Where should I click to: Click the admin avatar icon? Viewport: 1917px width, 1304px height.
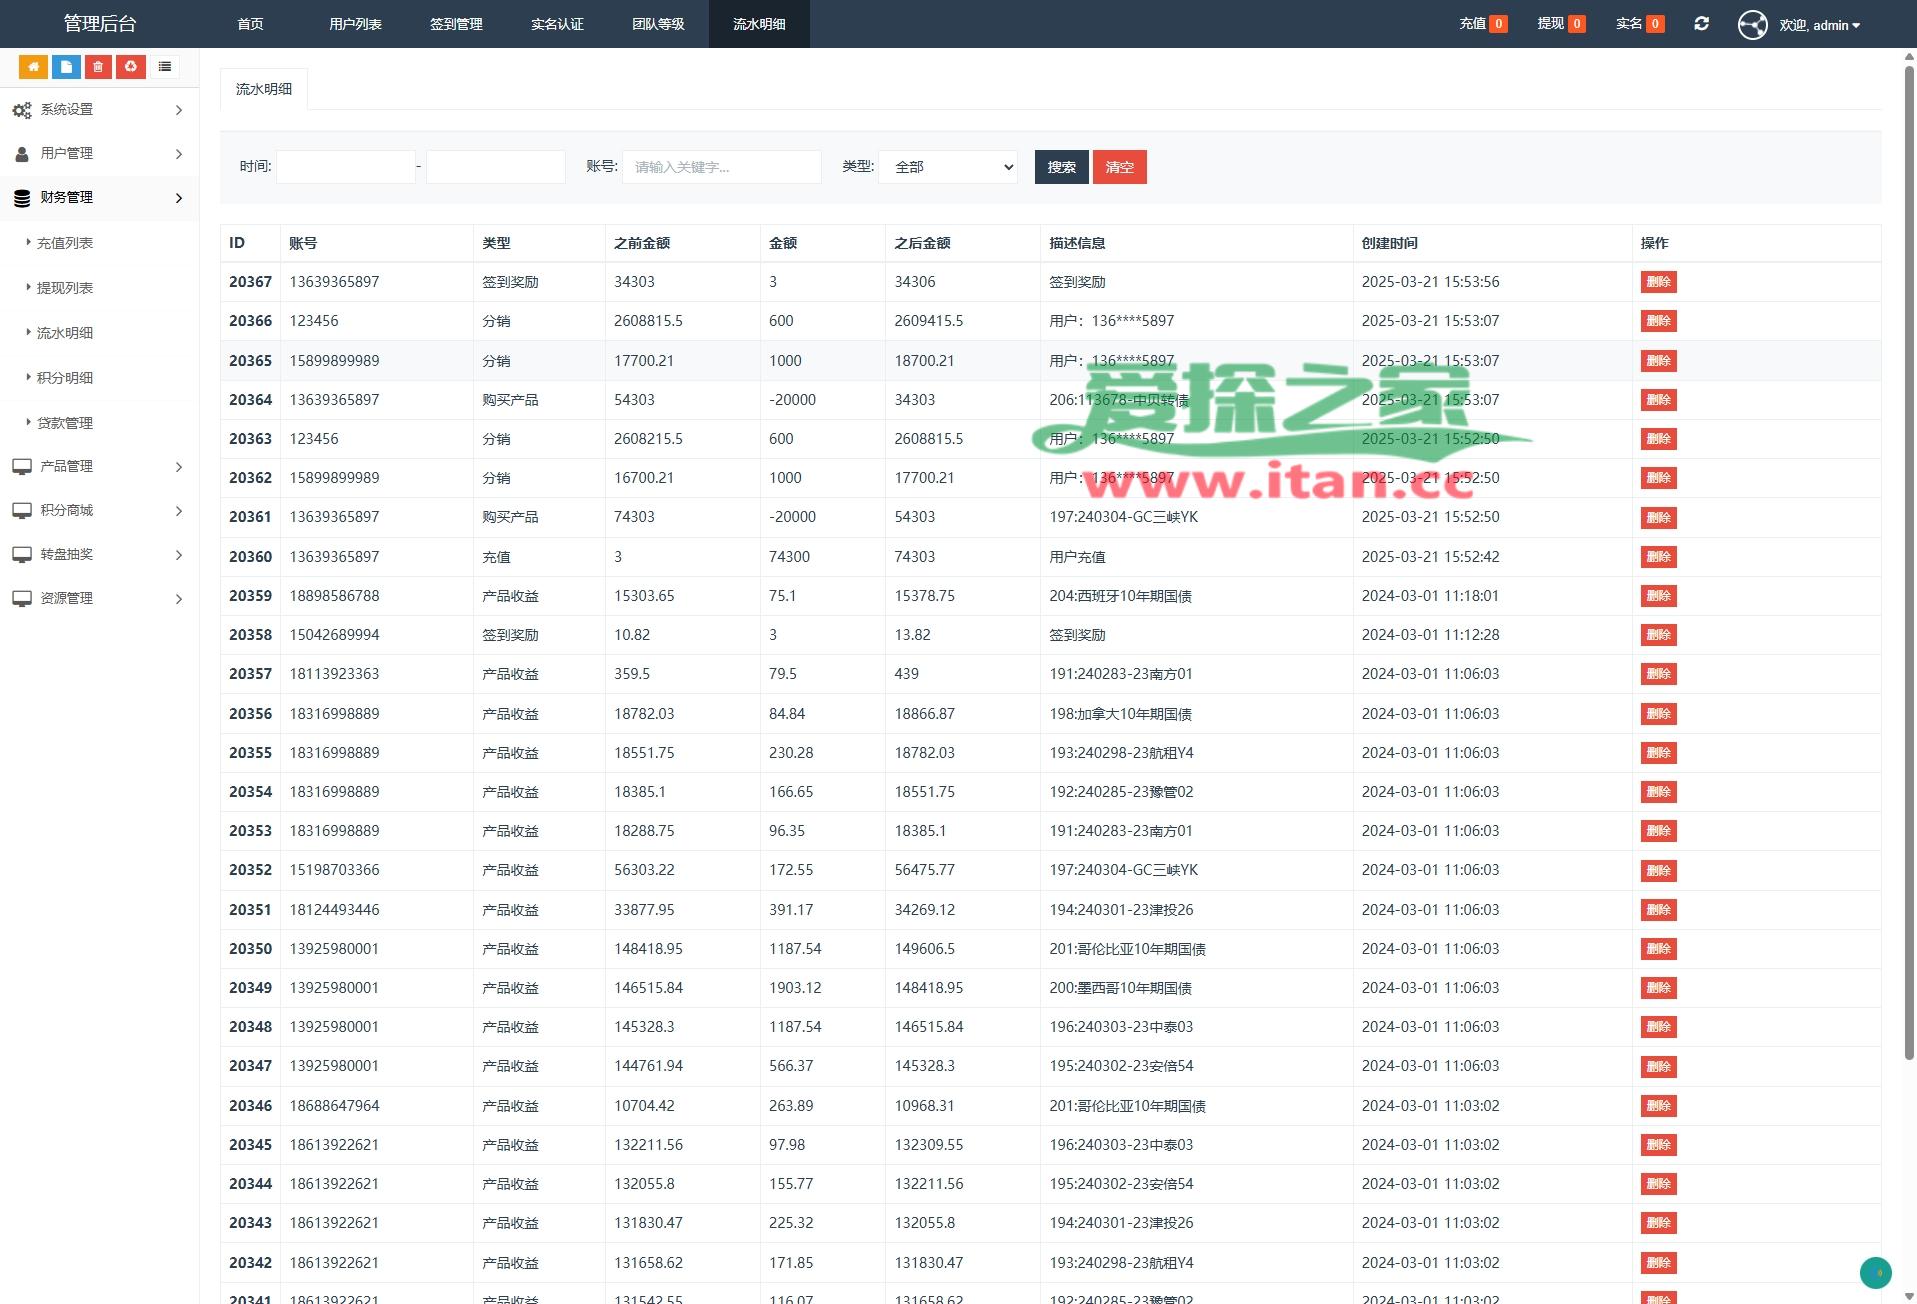pos(1752,25)
